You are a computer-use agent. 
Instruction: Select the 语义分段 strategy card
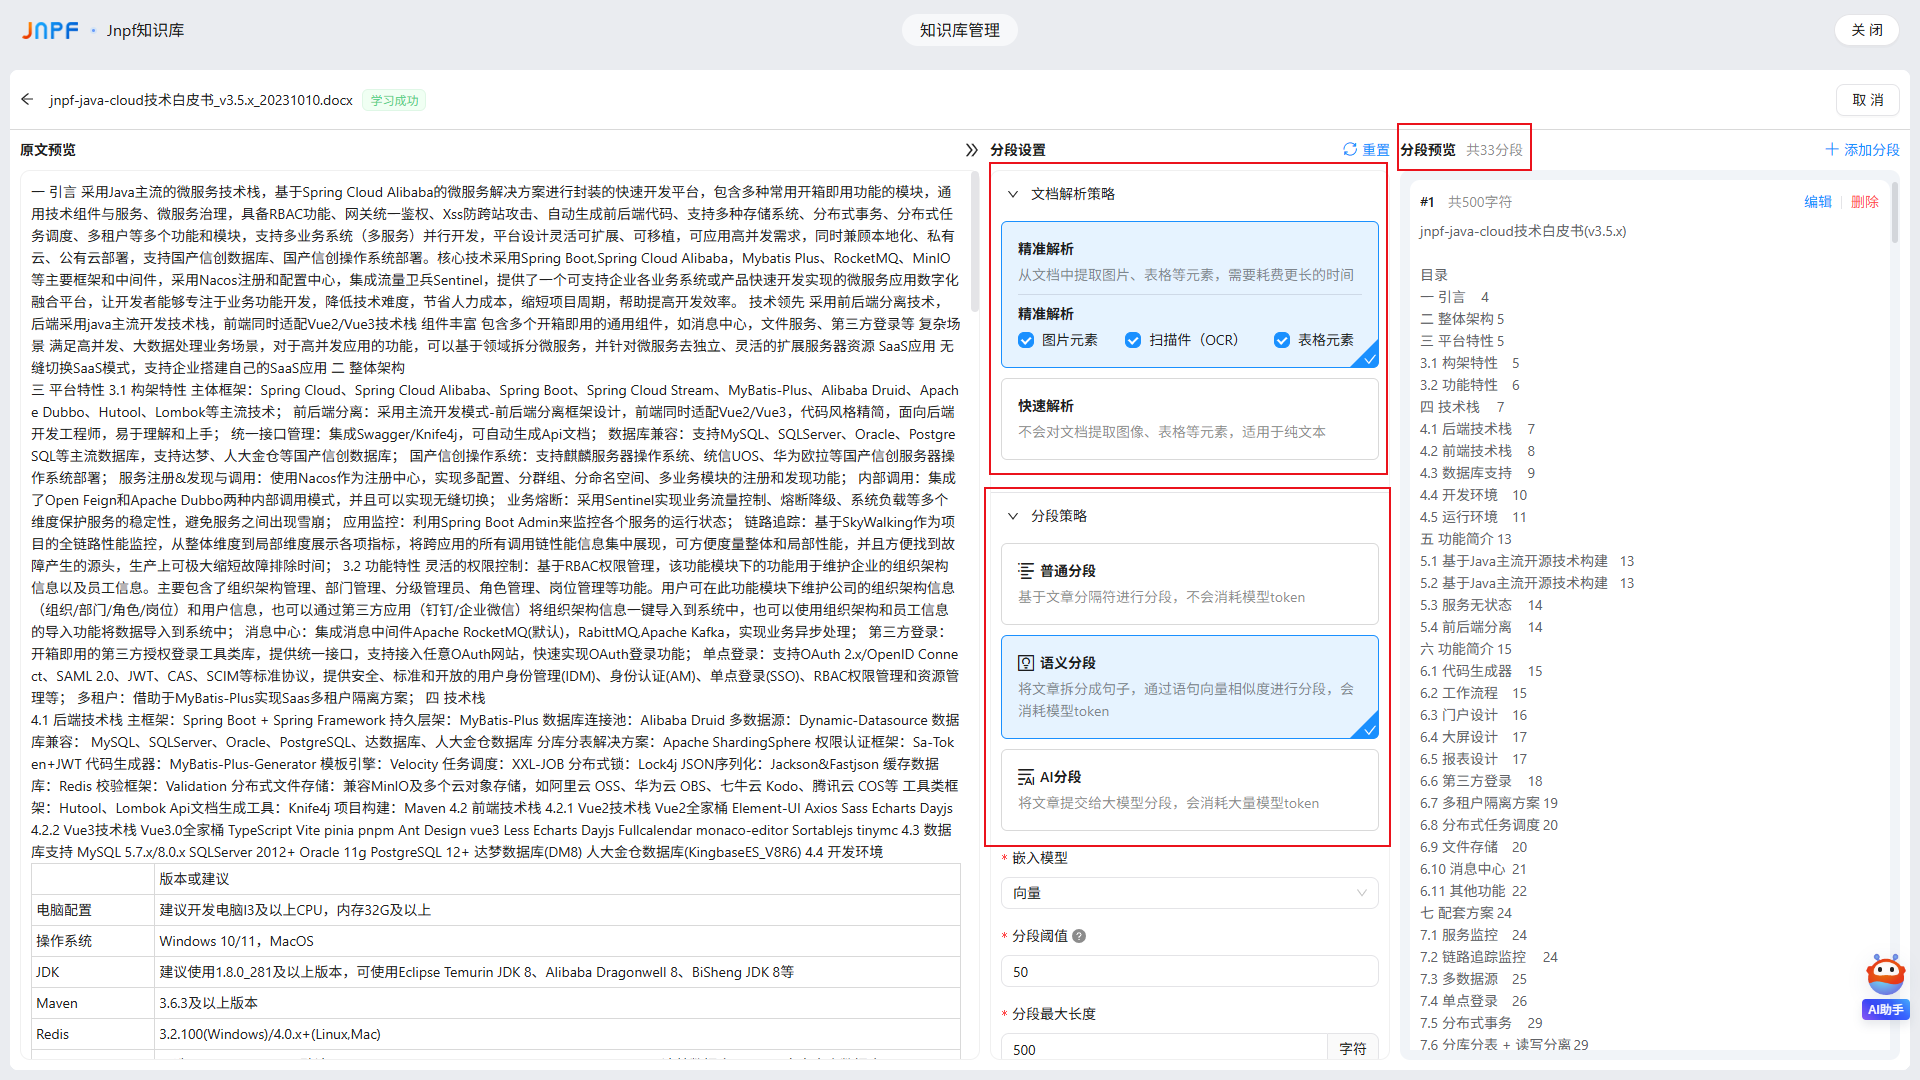(x=1190, y=687)
